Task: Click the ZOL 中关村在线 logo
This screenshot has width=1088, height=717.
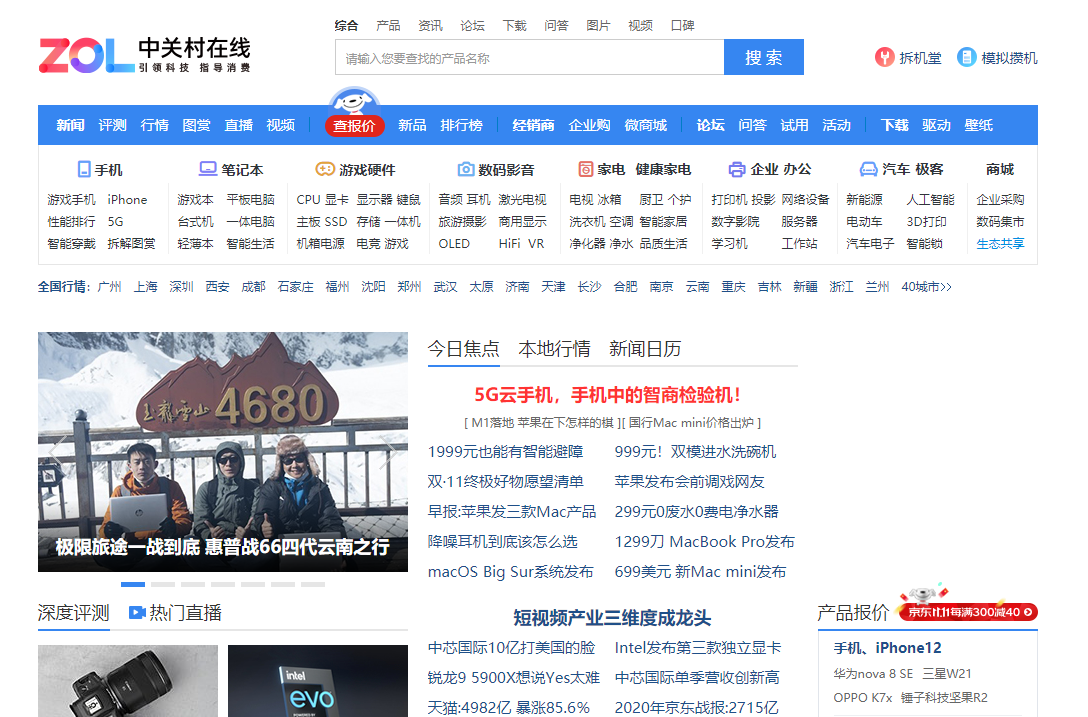Action: pyautogui.click(x=144, y=56)
